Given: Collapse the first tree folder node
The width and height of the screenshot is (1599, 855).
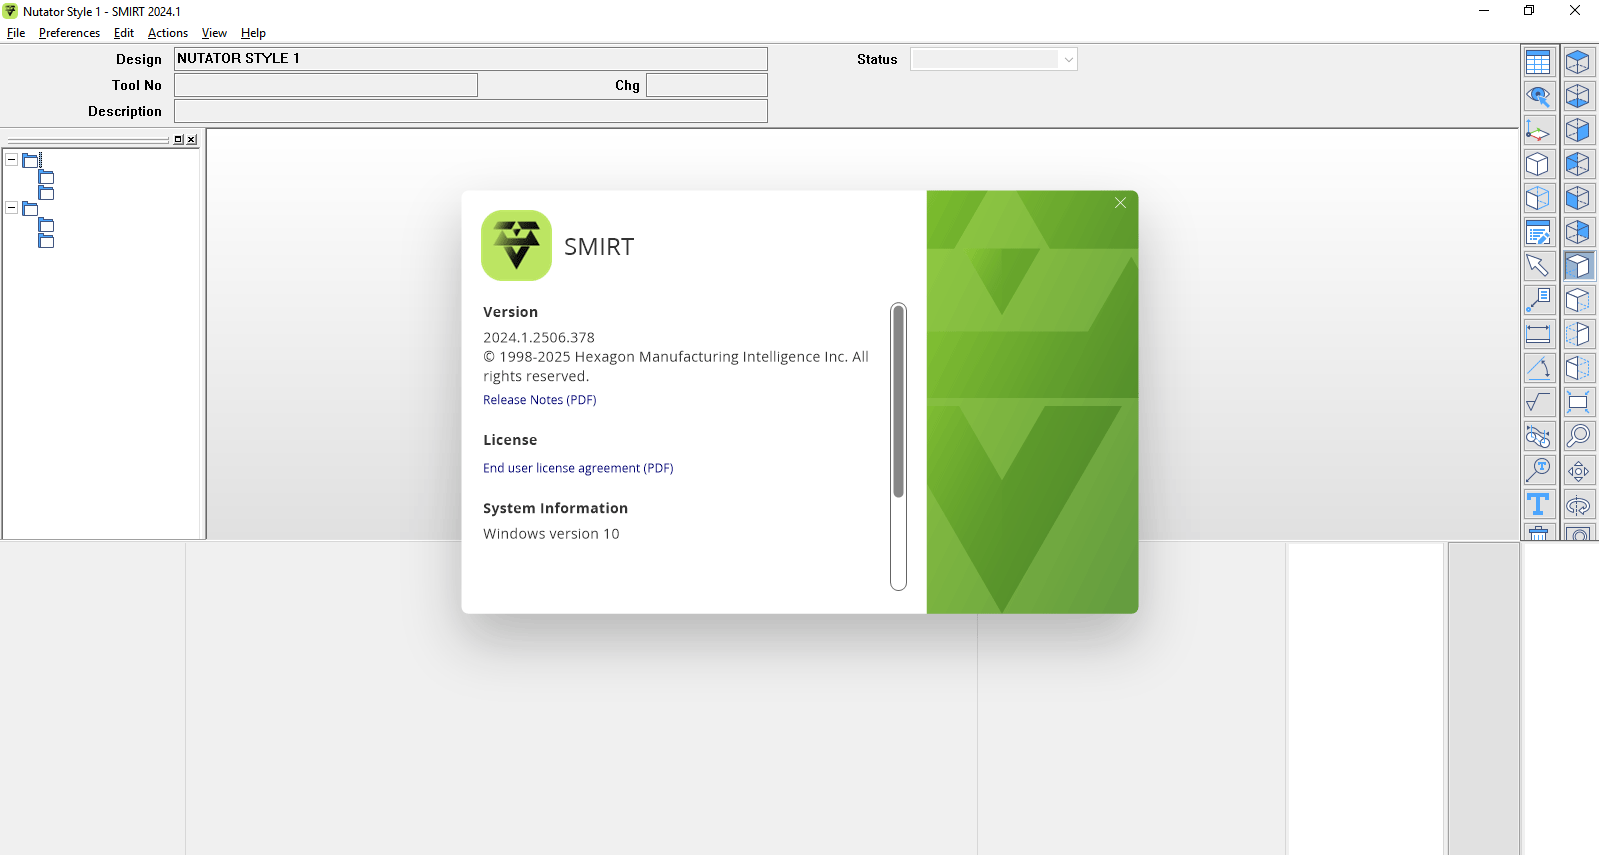Looking at the screenshot, I should (x=12, y=160).
